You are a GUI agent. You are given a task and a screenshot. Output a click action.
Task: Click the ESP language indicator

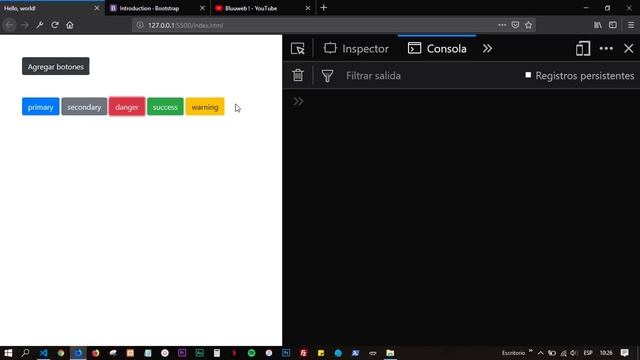588,353
